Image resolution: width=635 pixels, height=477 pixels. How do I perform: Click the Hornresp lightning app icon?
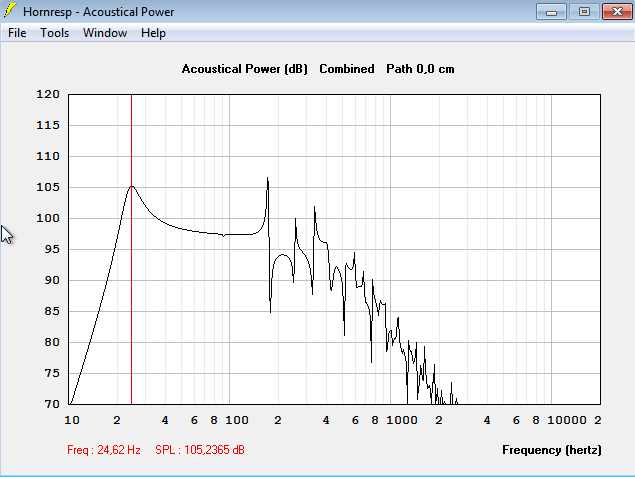pyautogui.click(x=10, y=11)
